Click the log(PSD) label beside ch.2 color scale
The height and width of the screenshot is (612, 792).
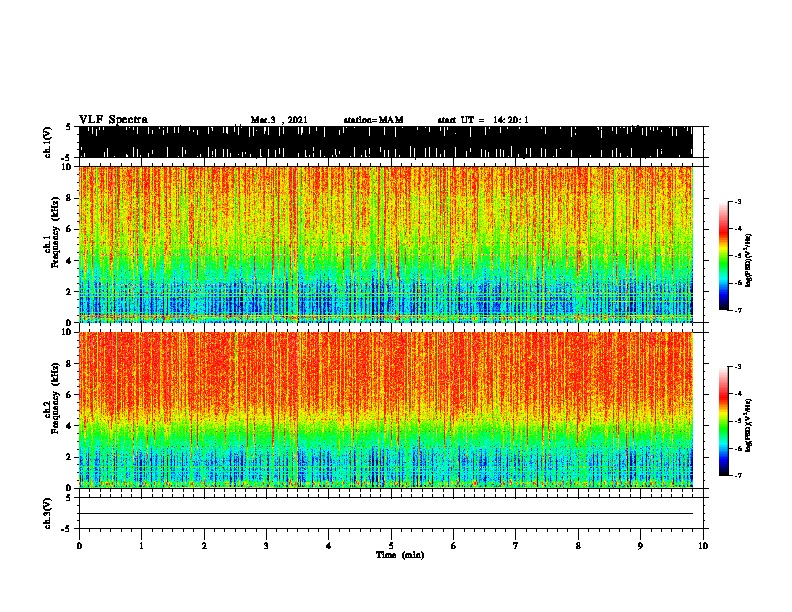(749, 425)
